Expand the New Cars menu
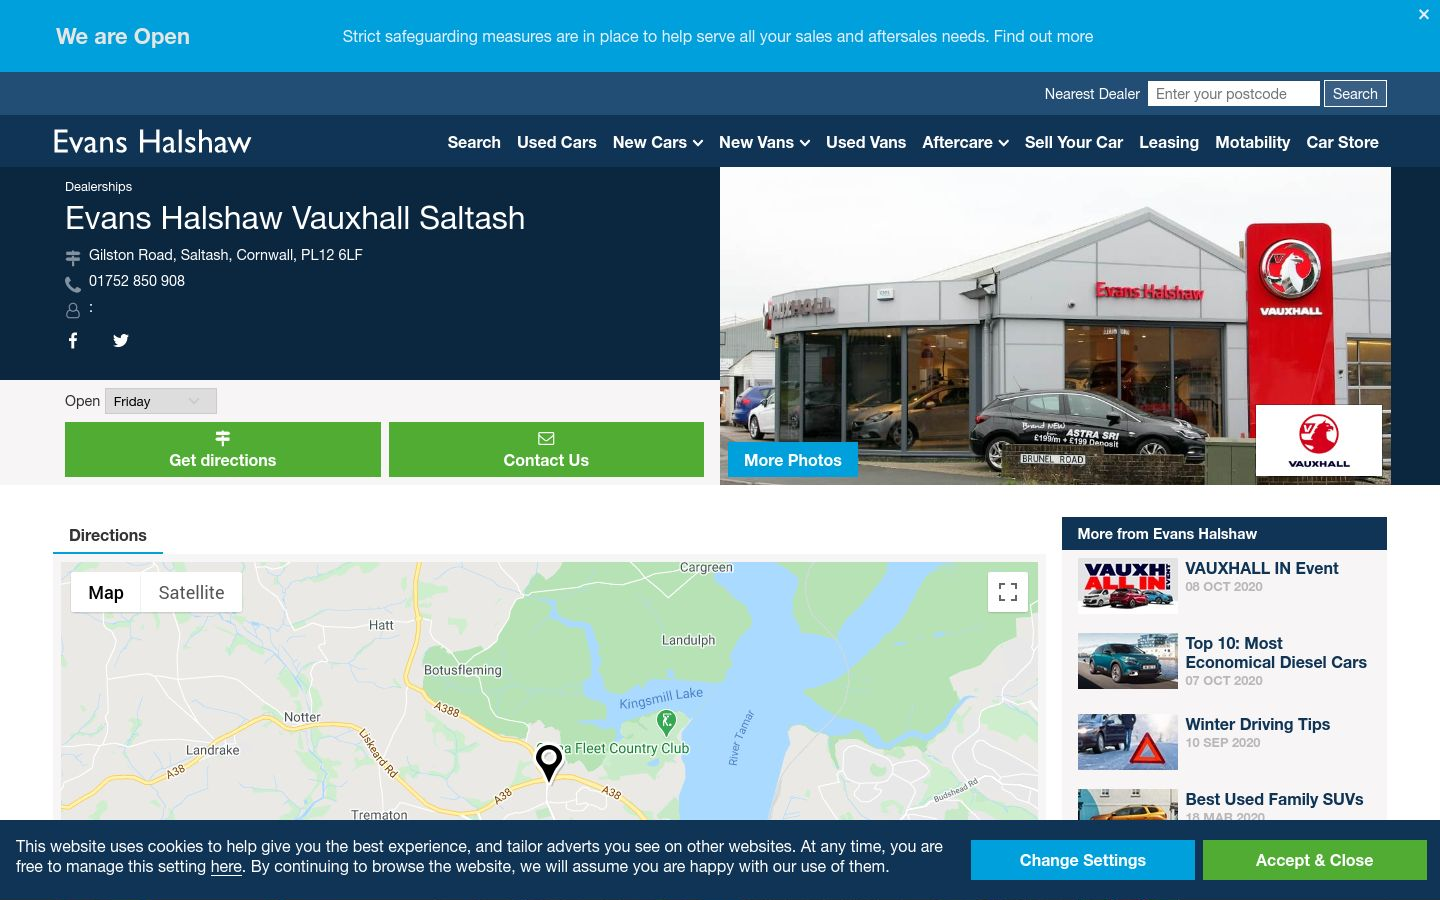This screenshot has height=900, width=1440. (658, 142)
